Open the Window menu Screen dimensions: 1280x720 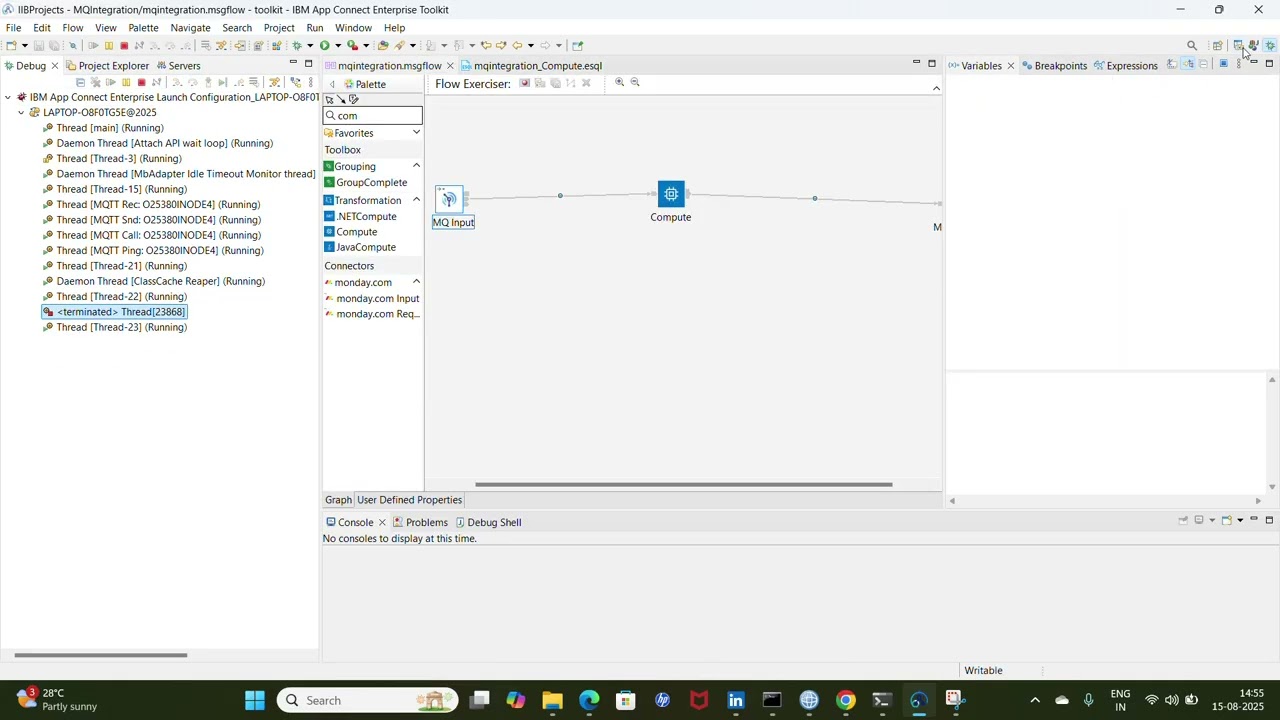tap(353, 28)
